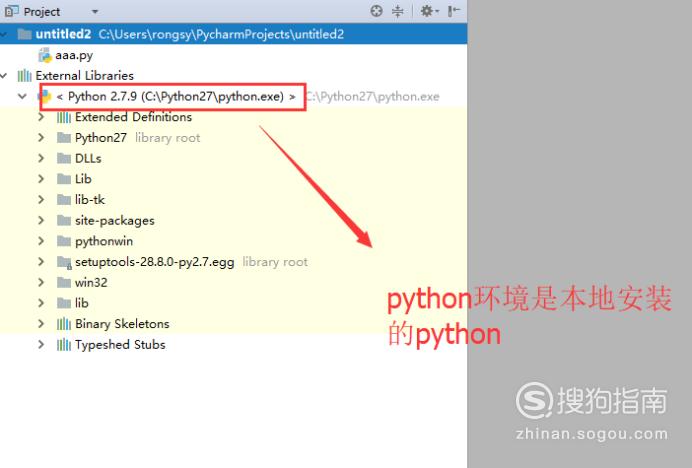Collapse the Python 2.7.9 interpreter node
Image resolution: width=692 pixels, height=468 pixels.
click(23, 96)
